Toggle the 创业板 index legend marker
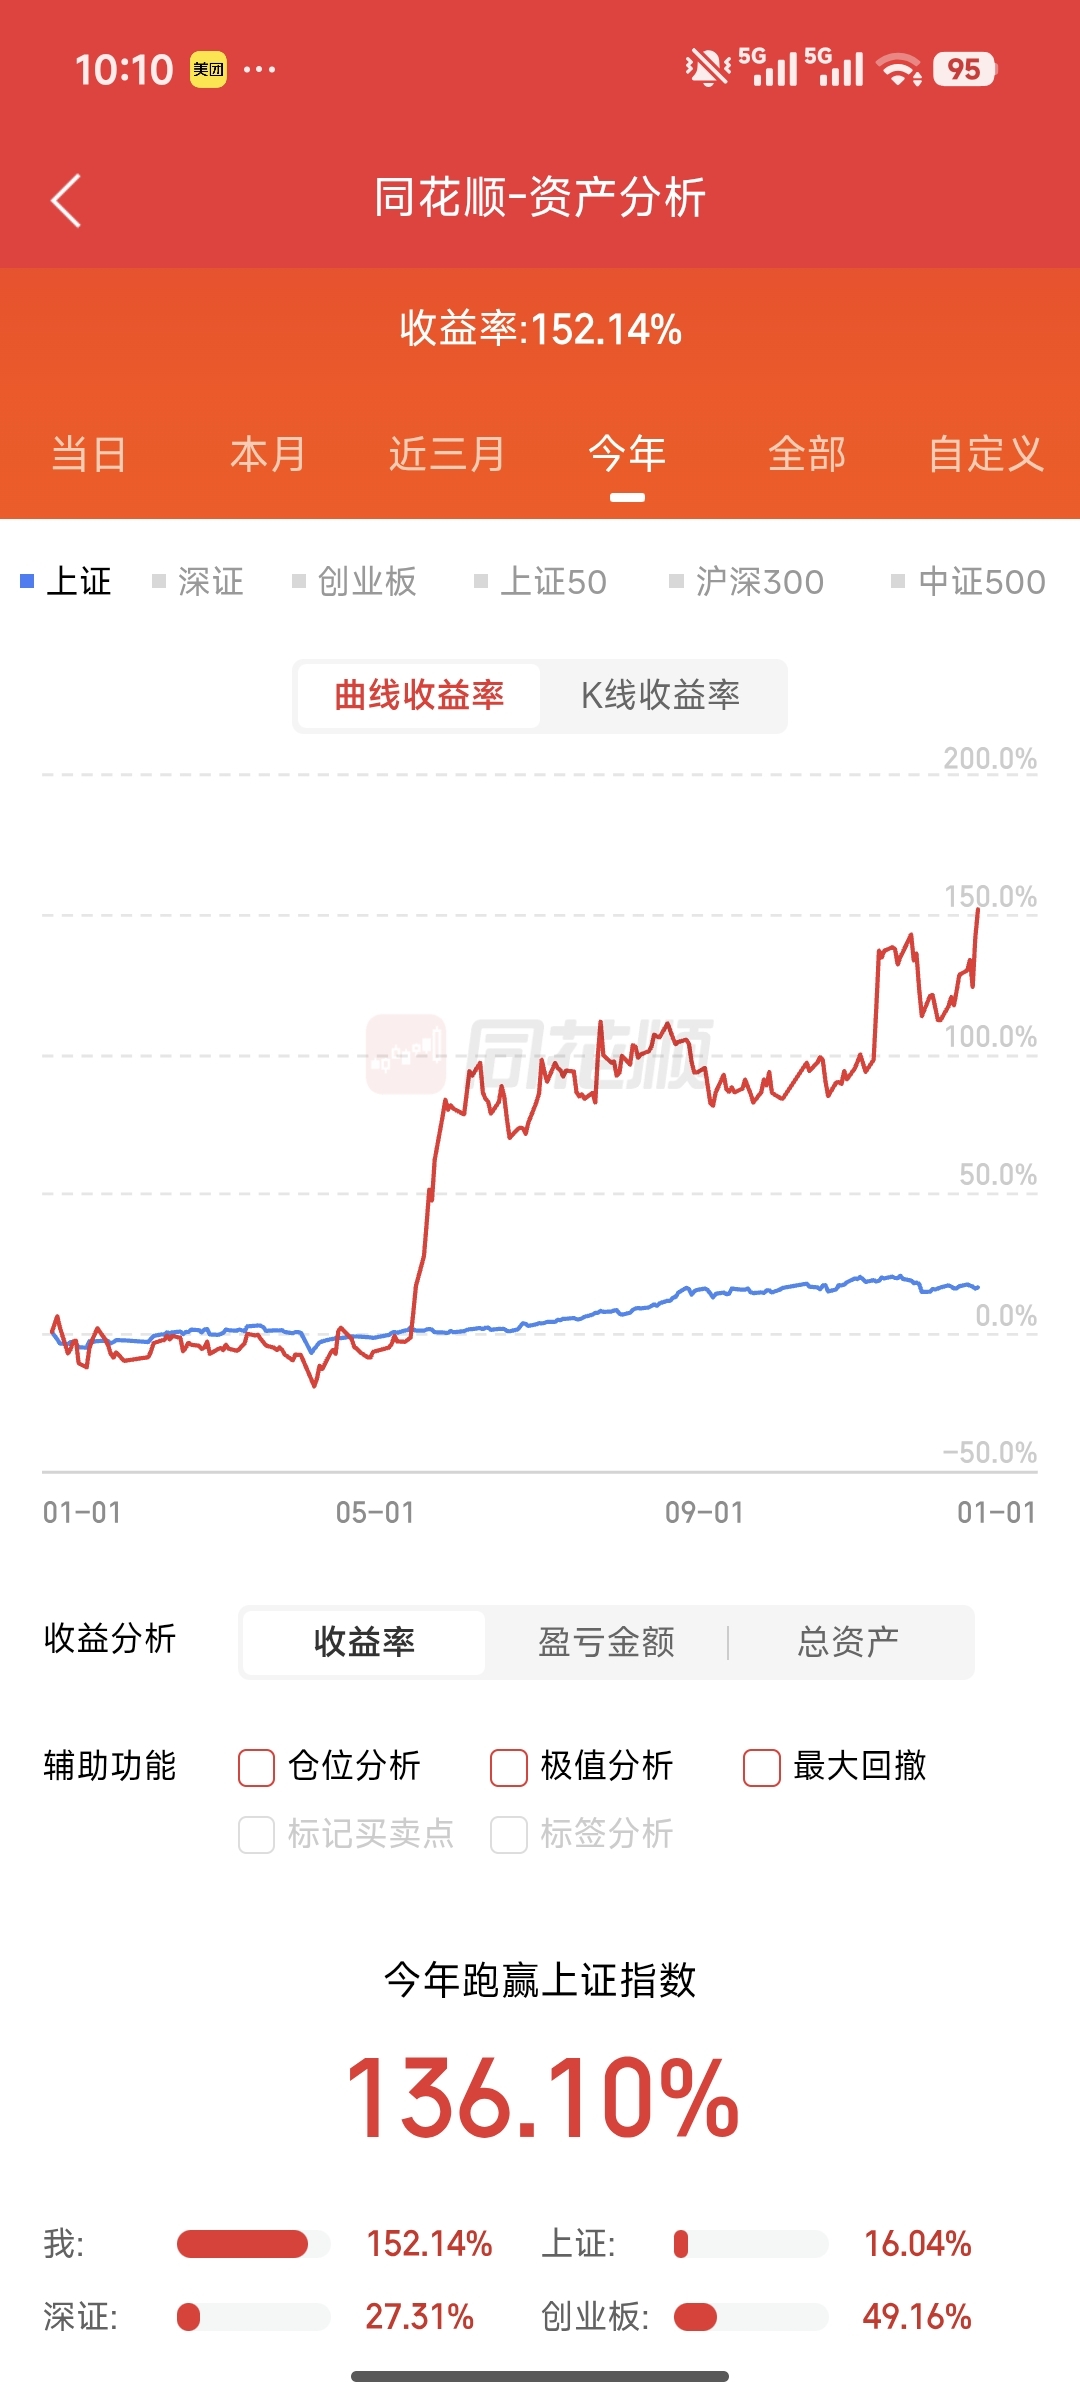The width and height of the screenshot is (1080, 2400). coord(298,581)
